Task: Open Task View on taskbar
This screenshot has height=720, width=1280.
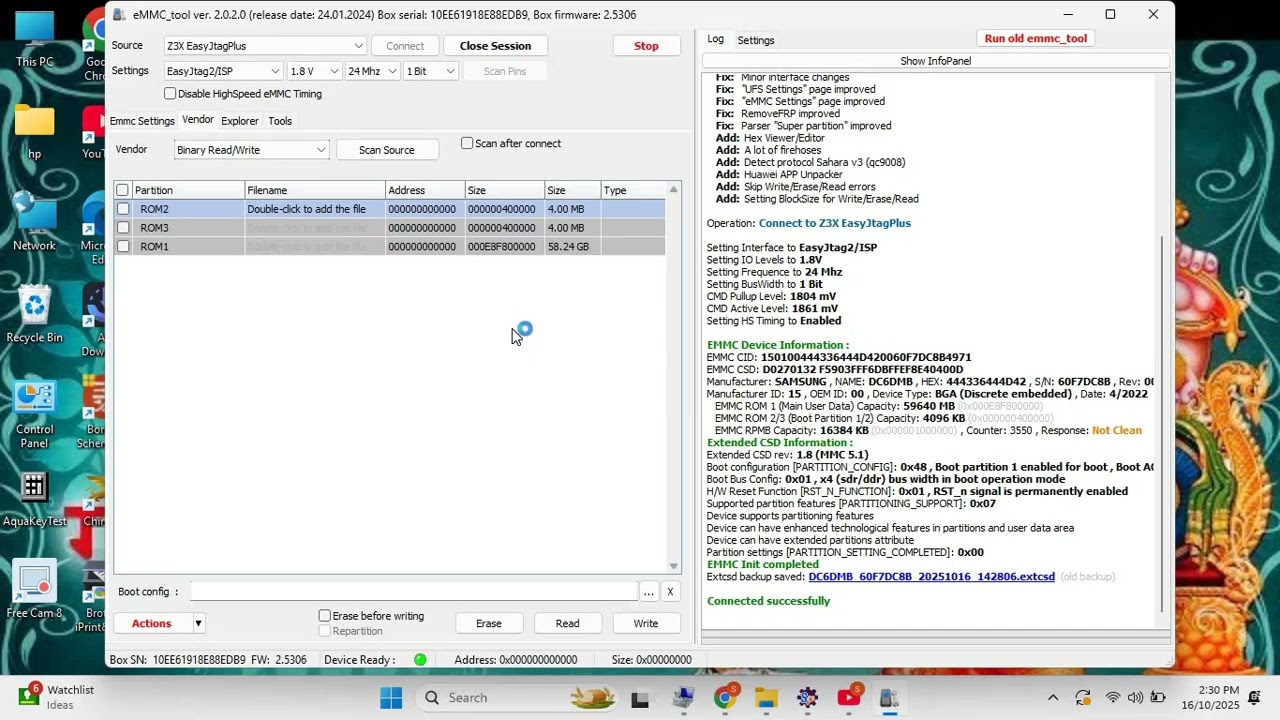Action: (x=640, y=698)
